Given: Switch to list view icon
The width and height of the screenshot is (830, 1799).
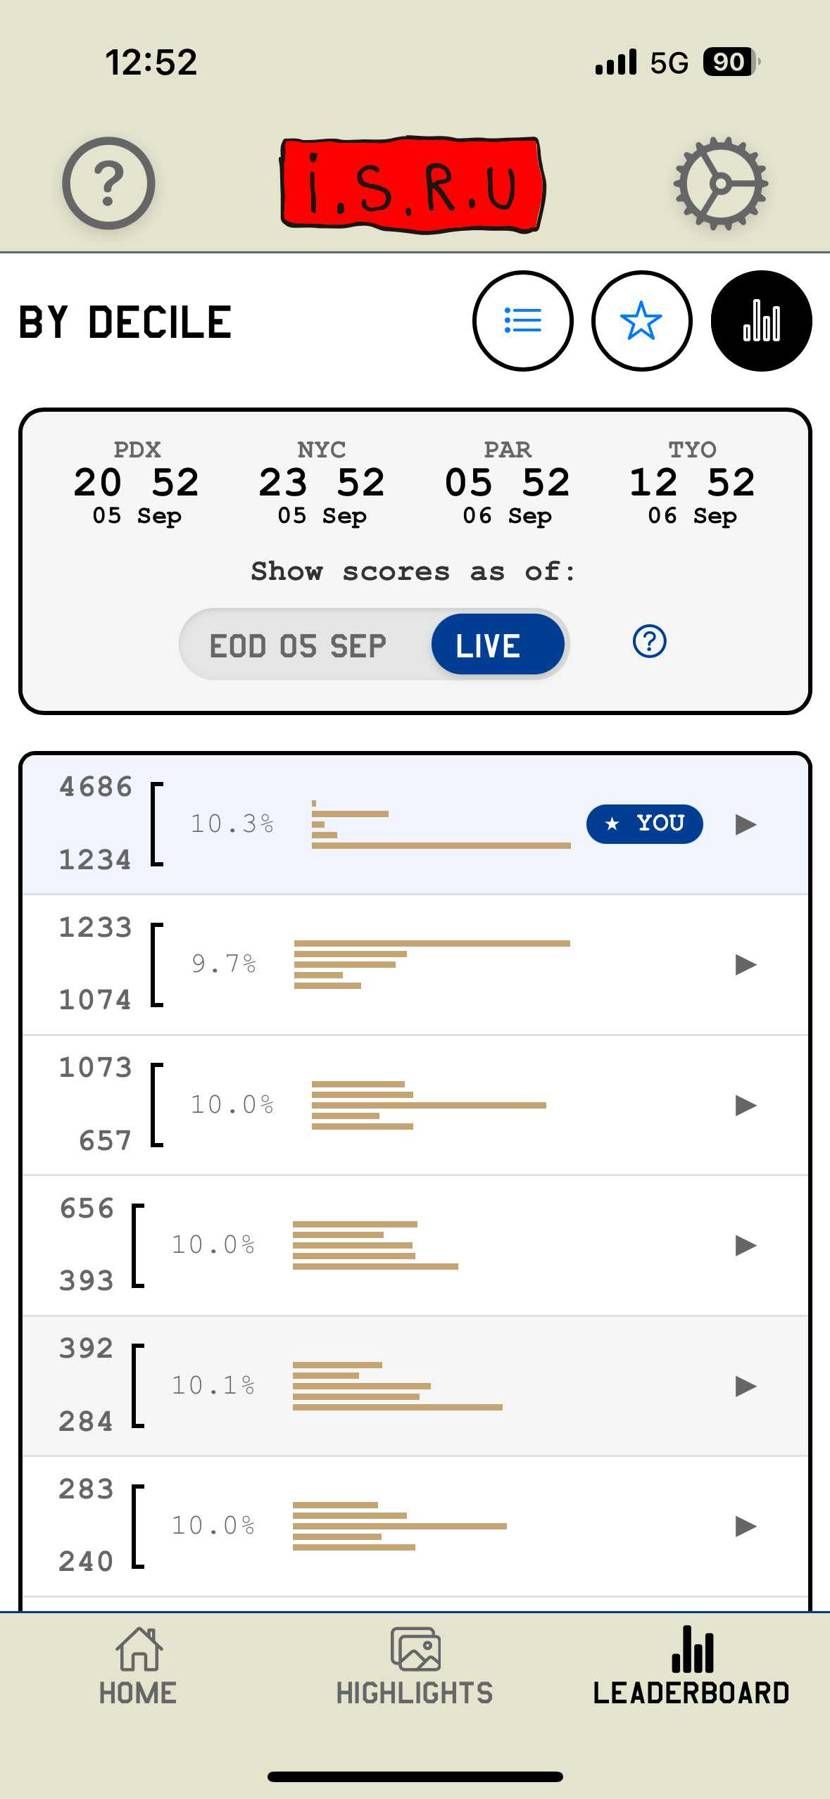Looking at the screenshot, I should [x=523, y=321].
